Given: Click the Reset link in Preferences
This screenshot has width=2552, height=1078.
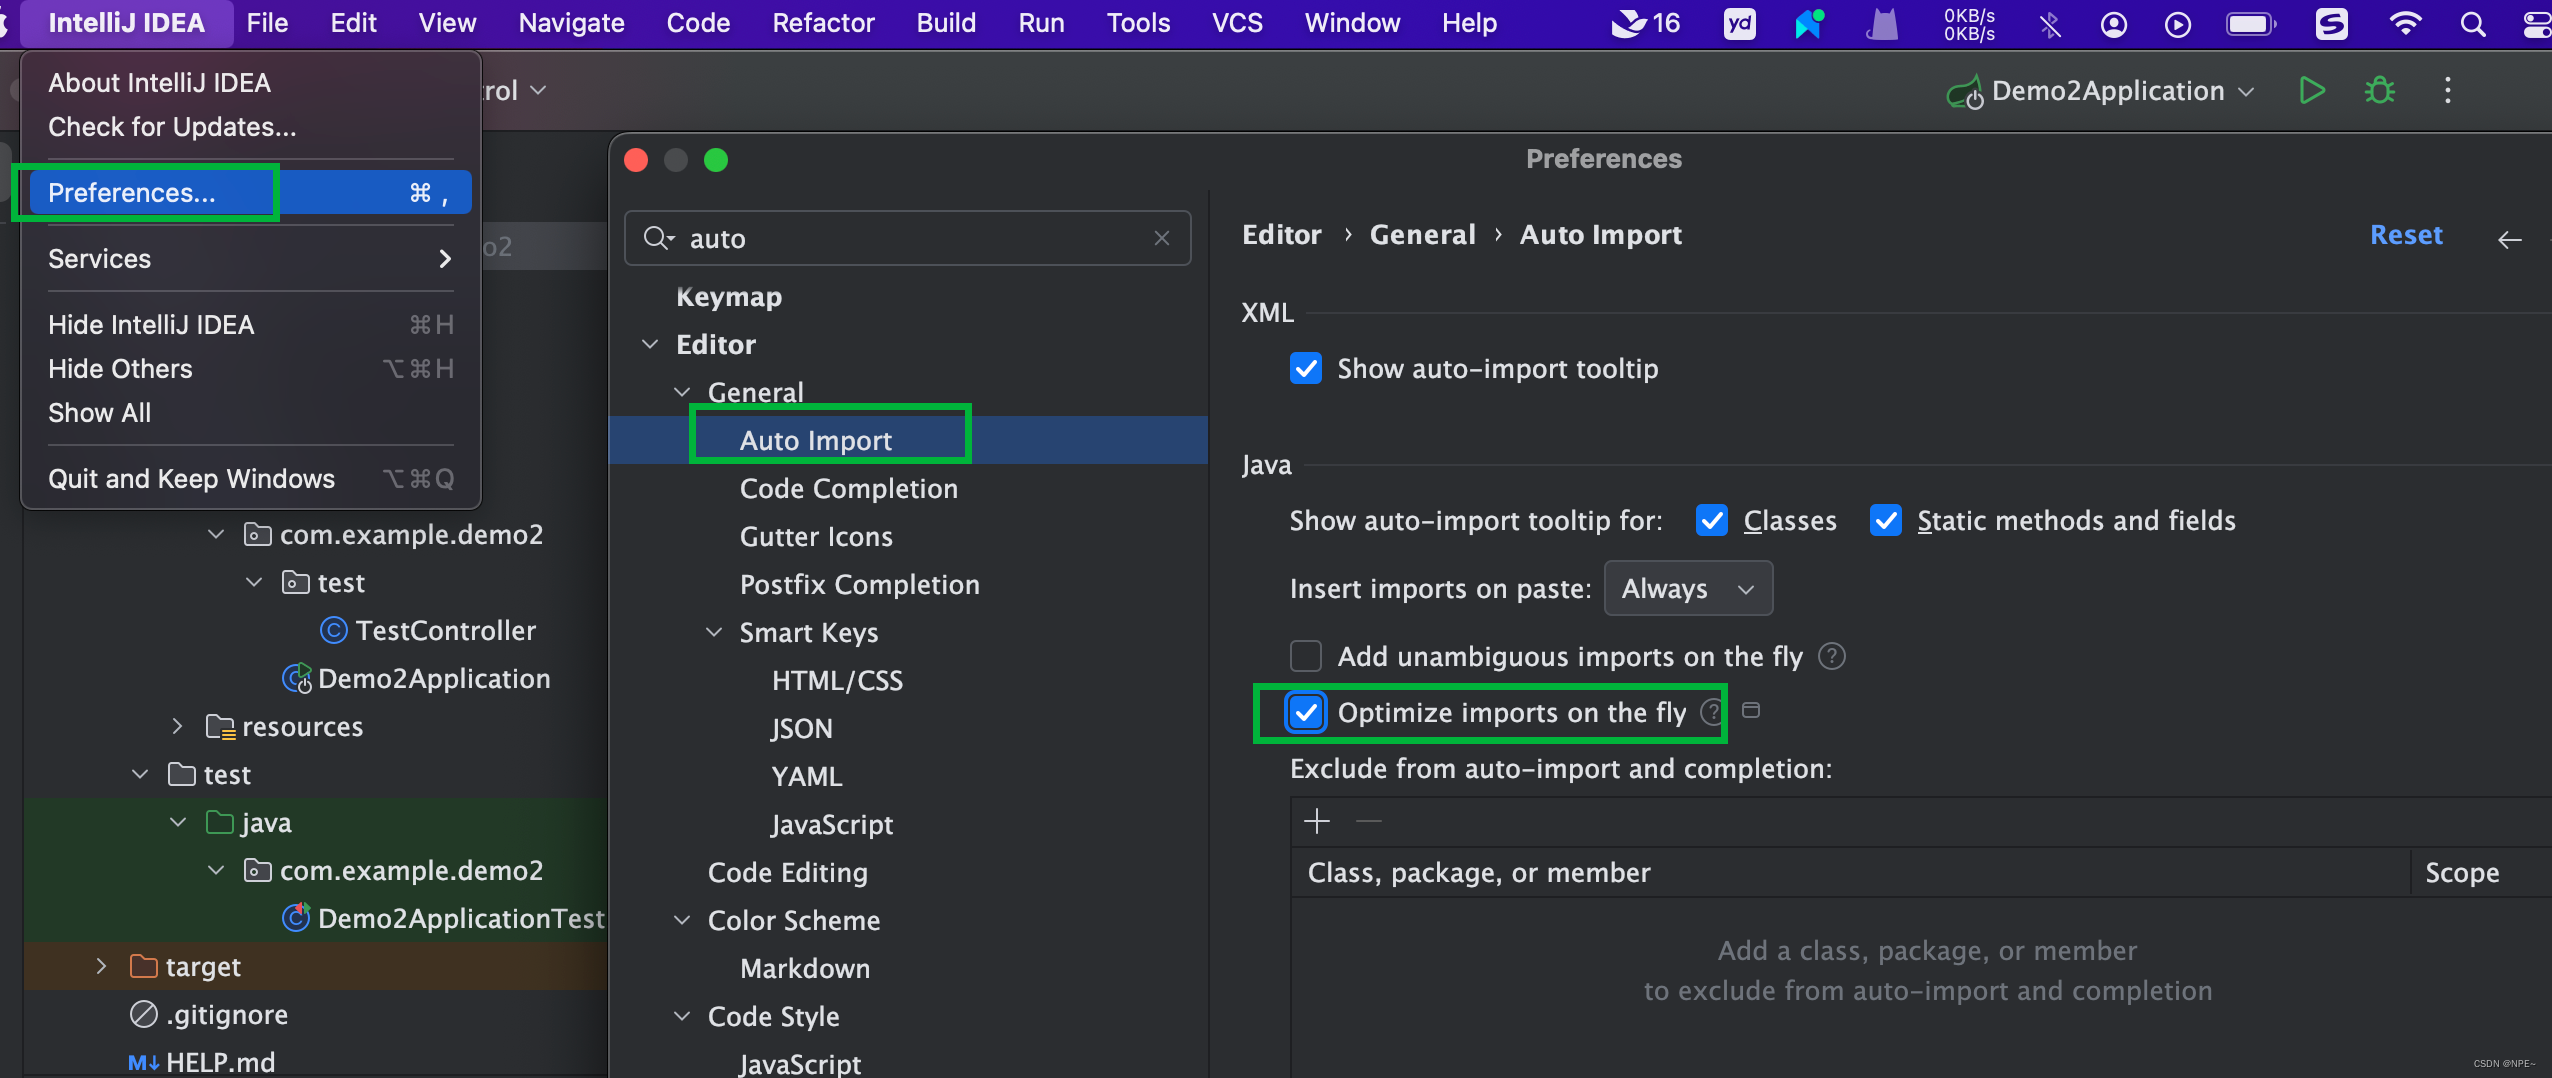Looking at the screenshot, I should 2406,235.
